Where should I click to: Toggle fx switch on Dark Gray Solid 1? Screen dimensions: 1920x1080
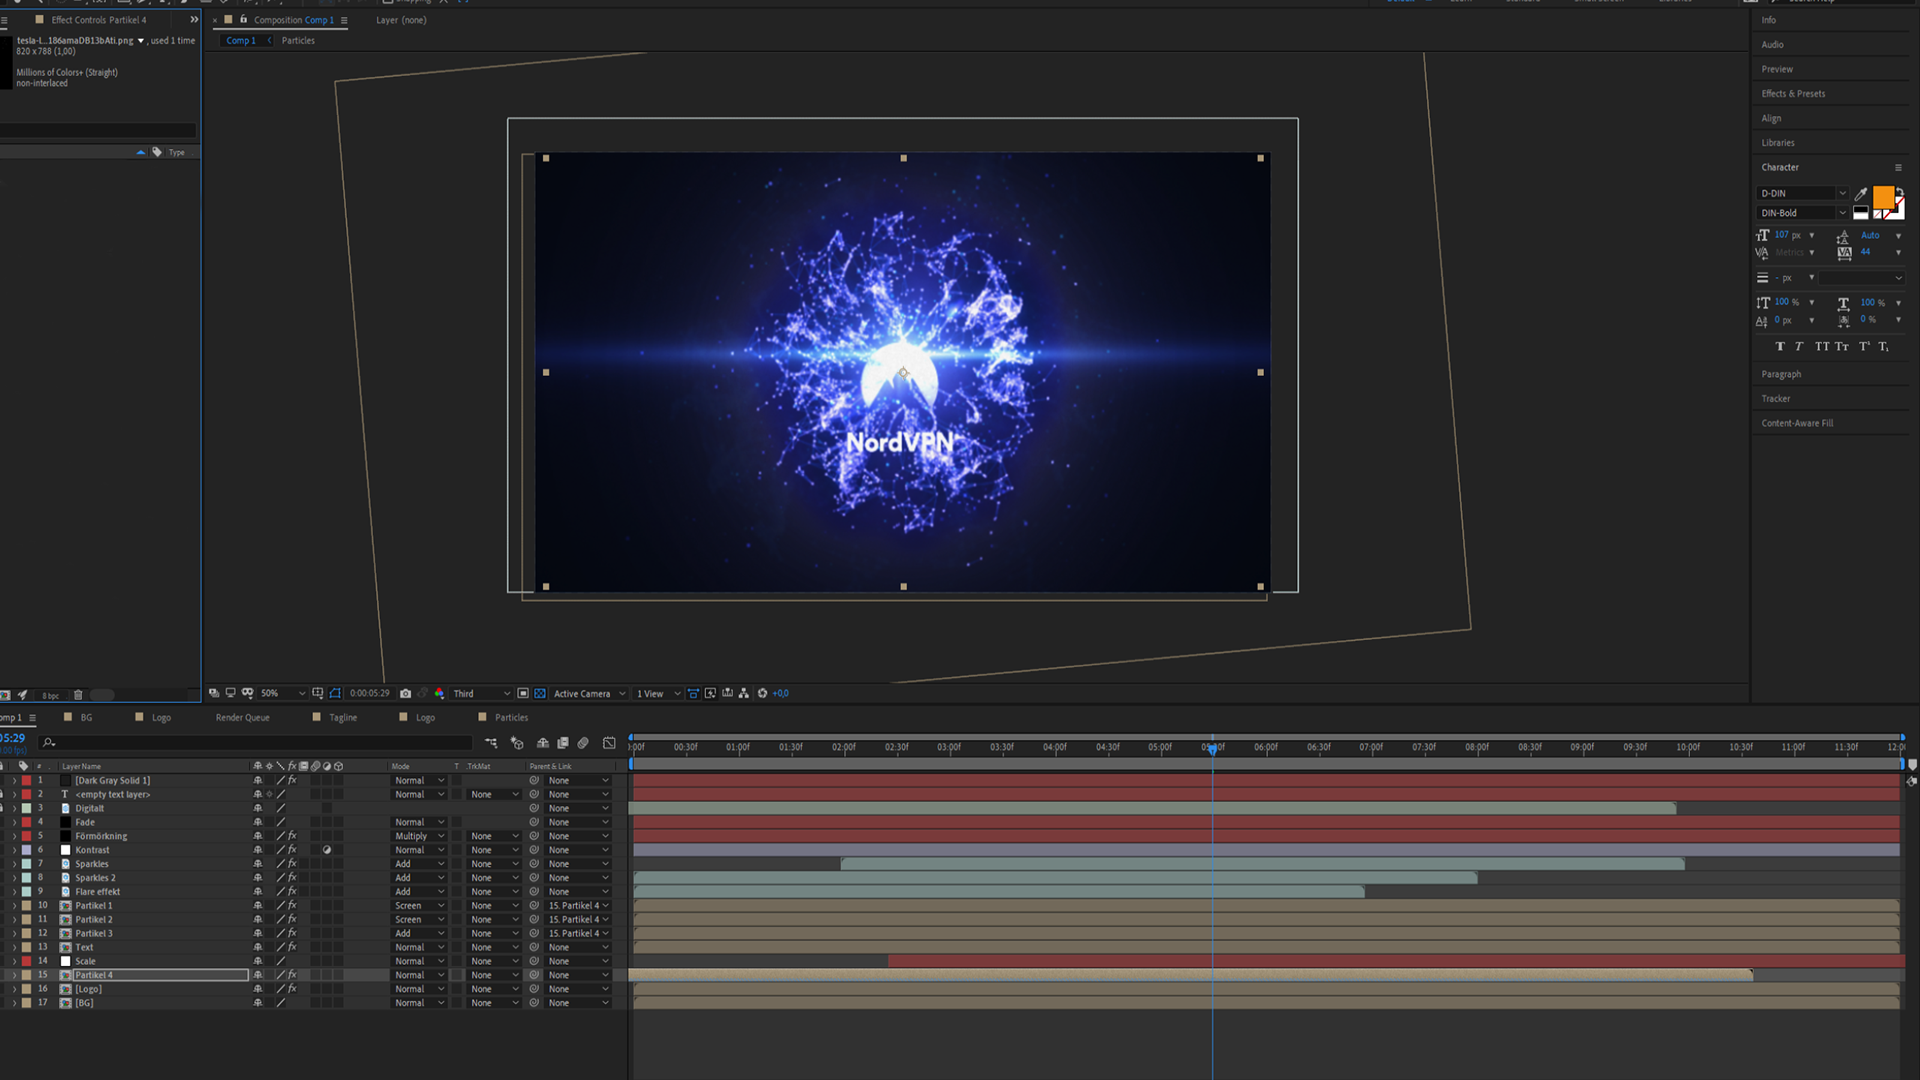tap(292, 781)
